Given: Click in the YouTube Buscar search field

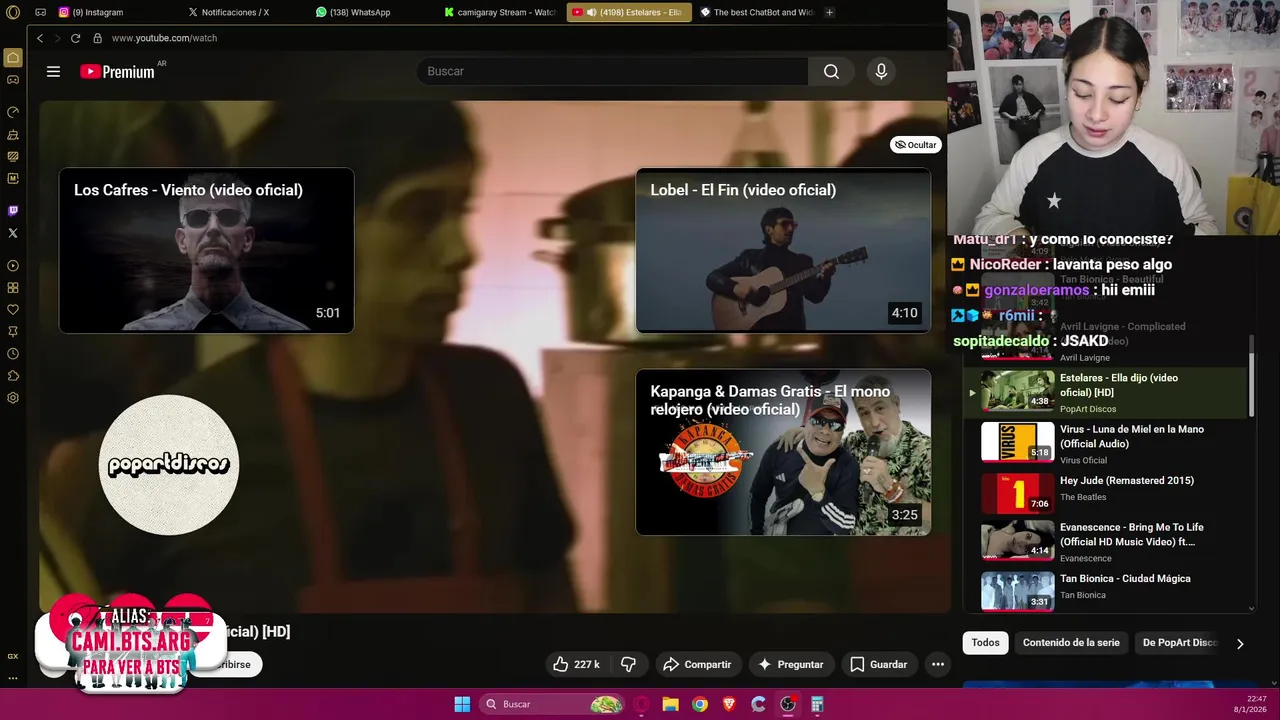Looking at the screenshot, I should tap(612, 71).
